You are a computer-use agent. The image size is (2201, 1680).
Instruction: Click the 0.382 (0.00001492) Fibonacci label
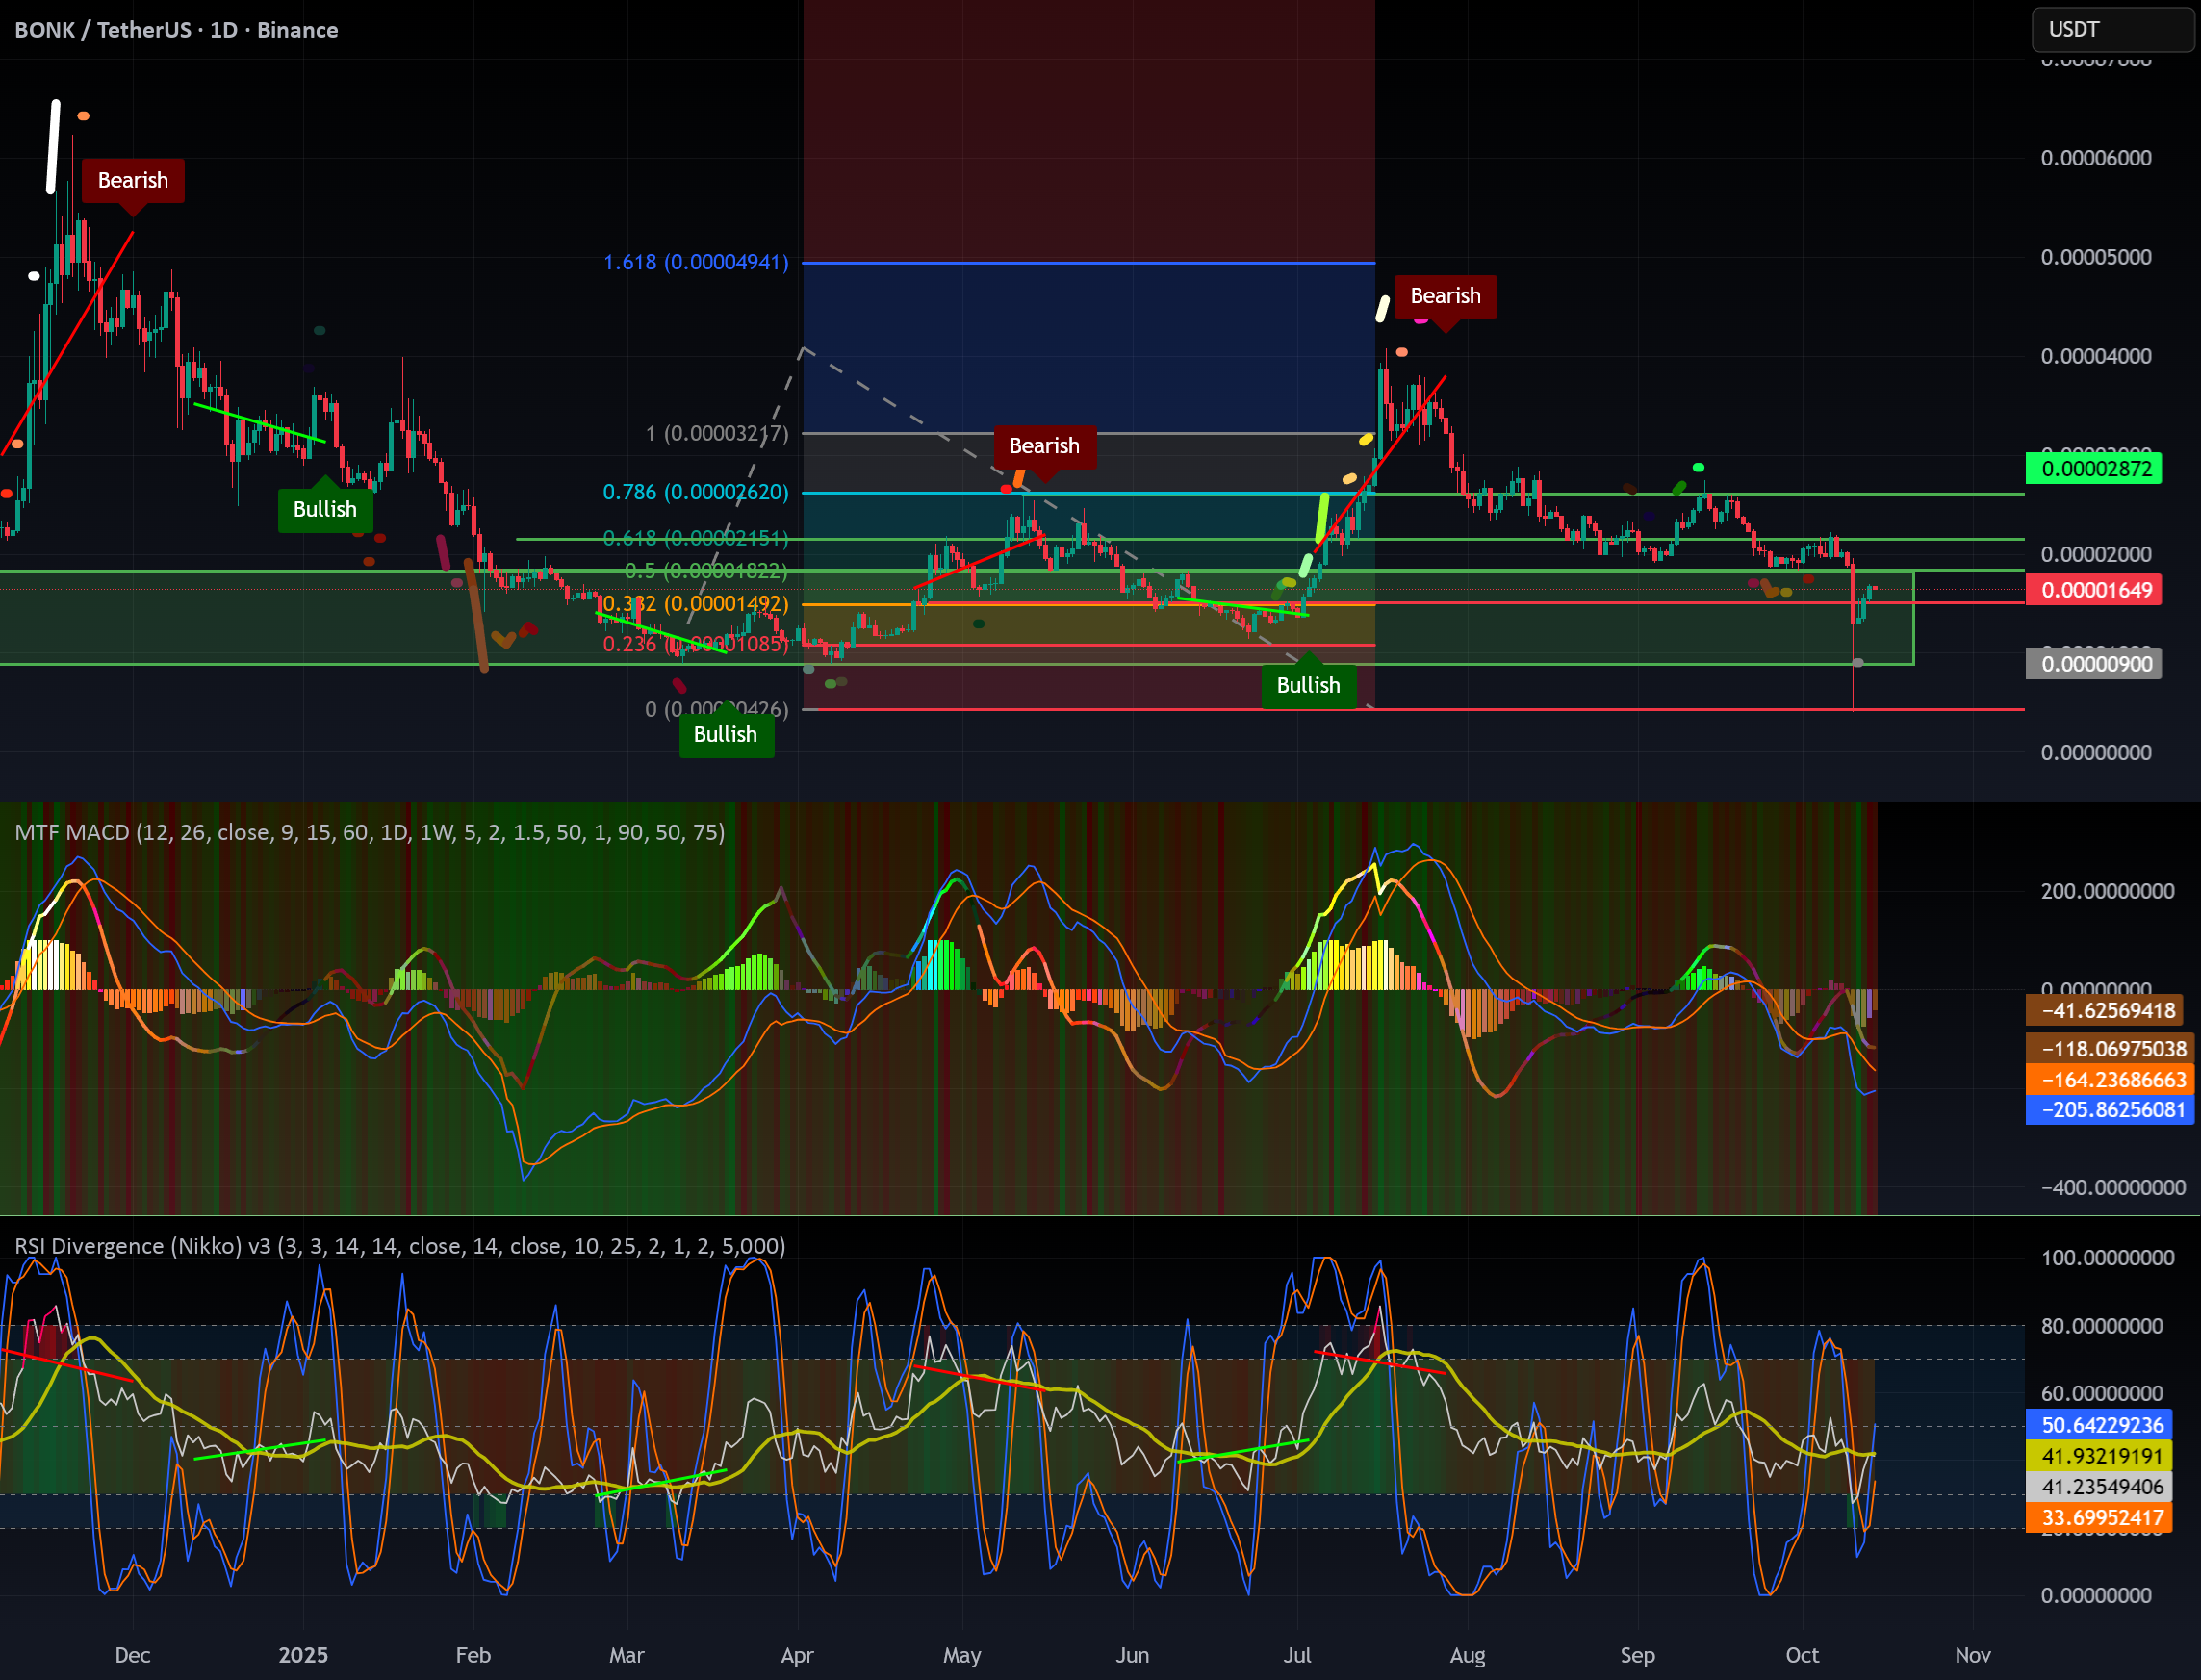(x=696, y=604)
